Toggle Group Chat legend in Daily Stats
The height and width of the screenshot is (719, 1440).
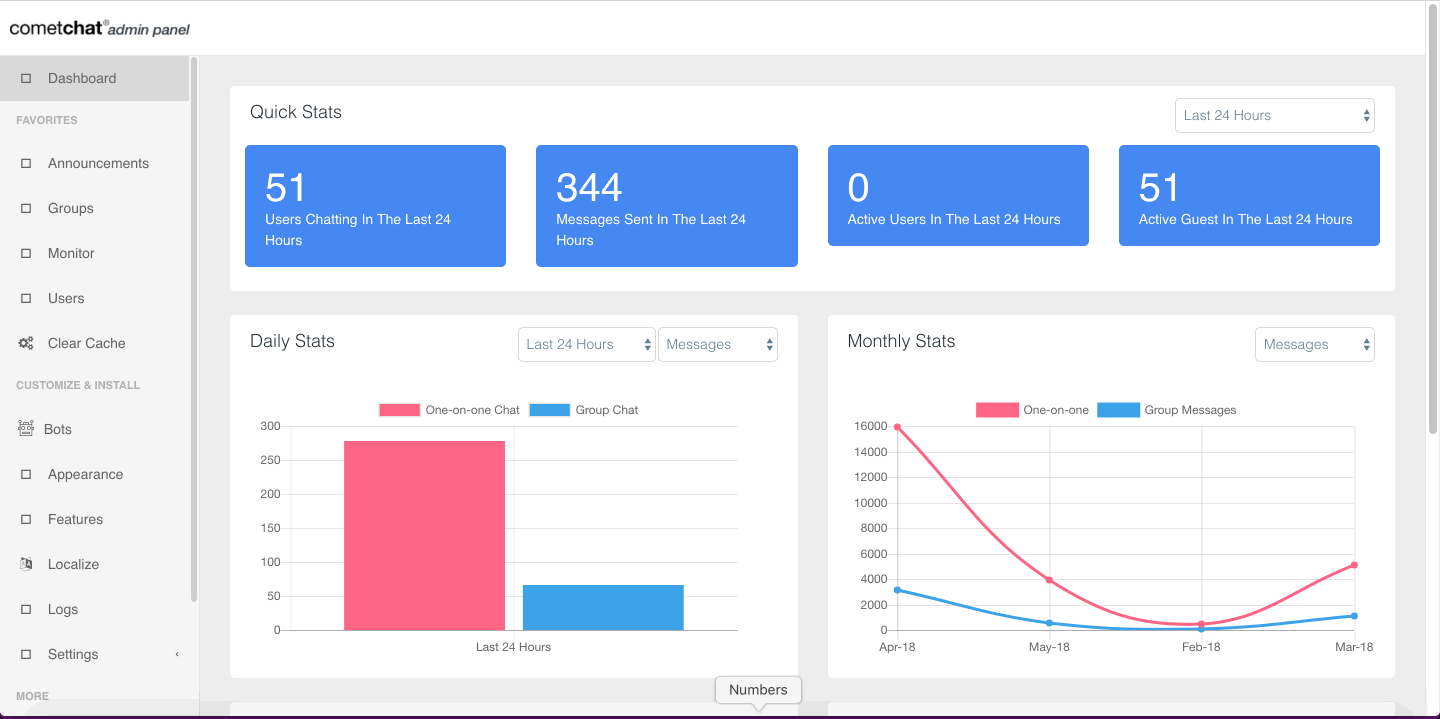[x=583, y=410]
